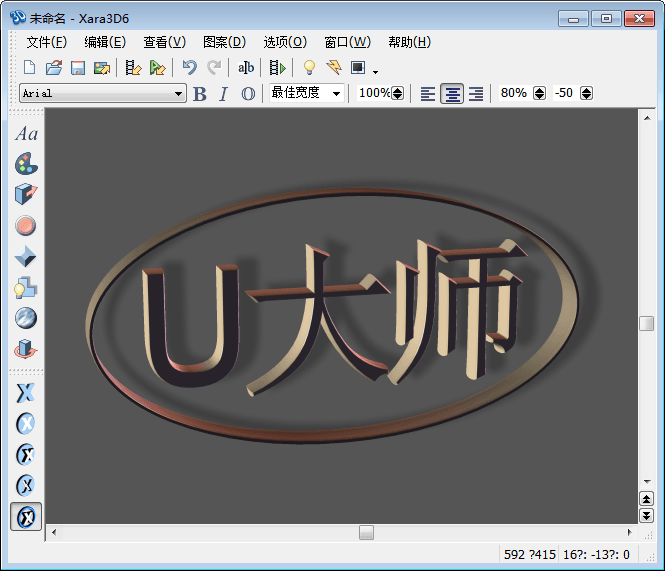Align text center
Image resolution: width=665 pixels, height=571 pixels.
[452, 94]
